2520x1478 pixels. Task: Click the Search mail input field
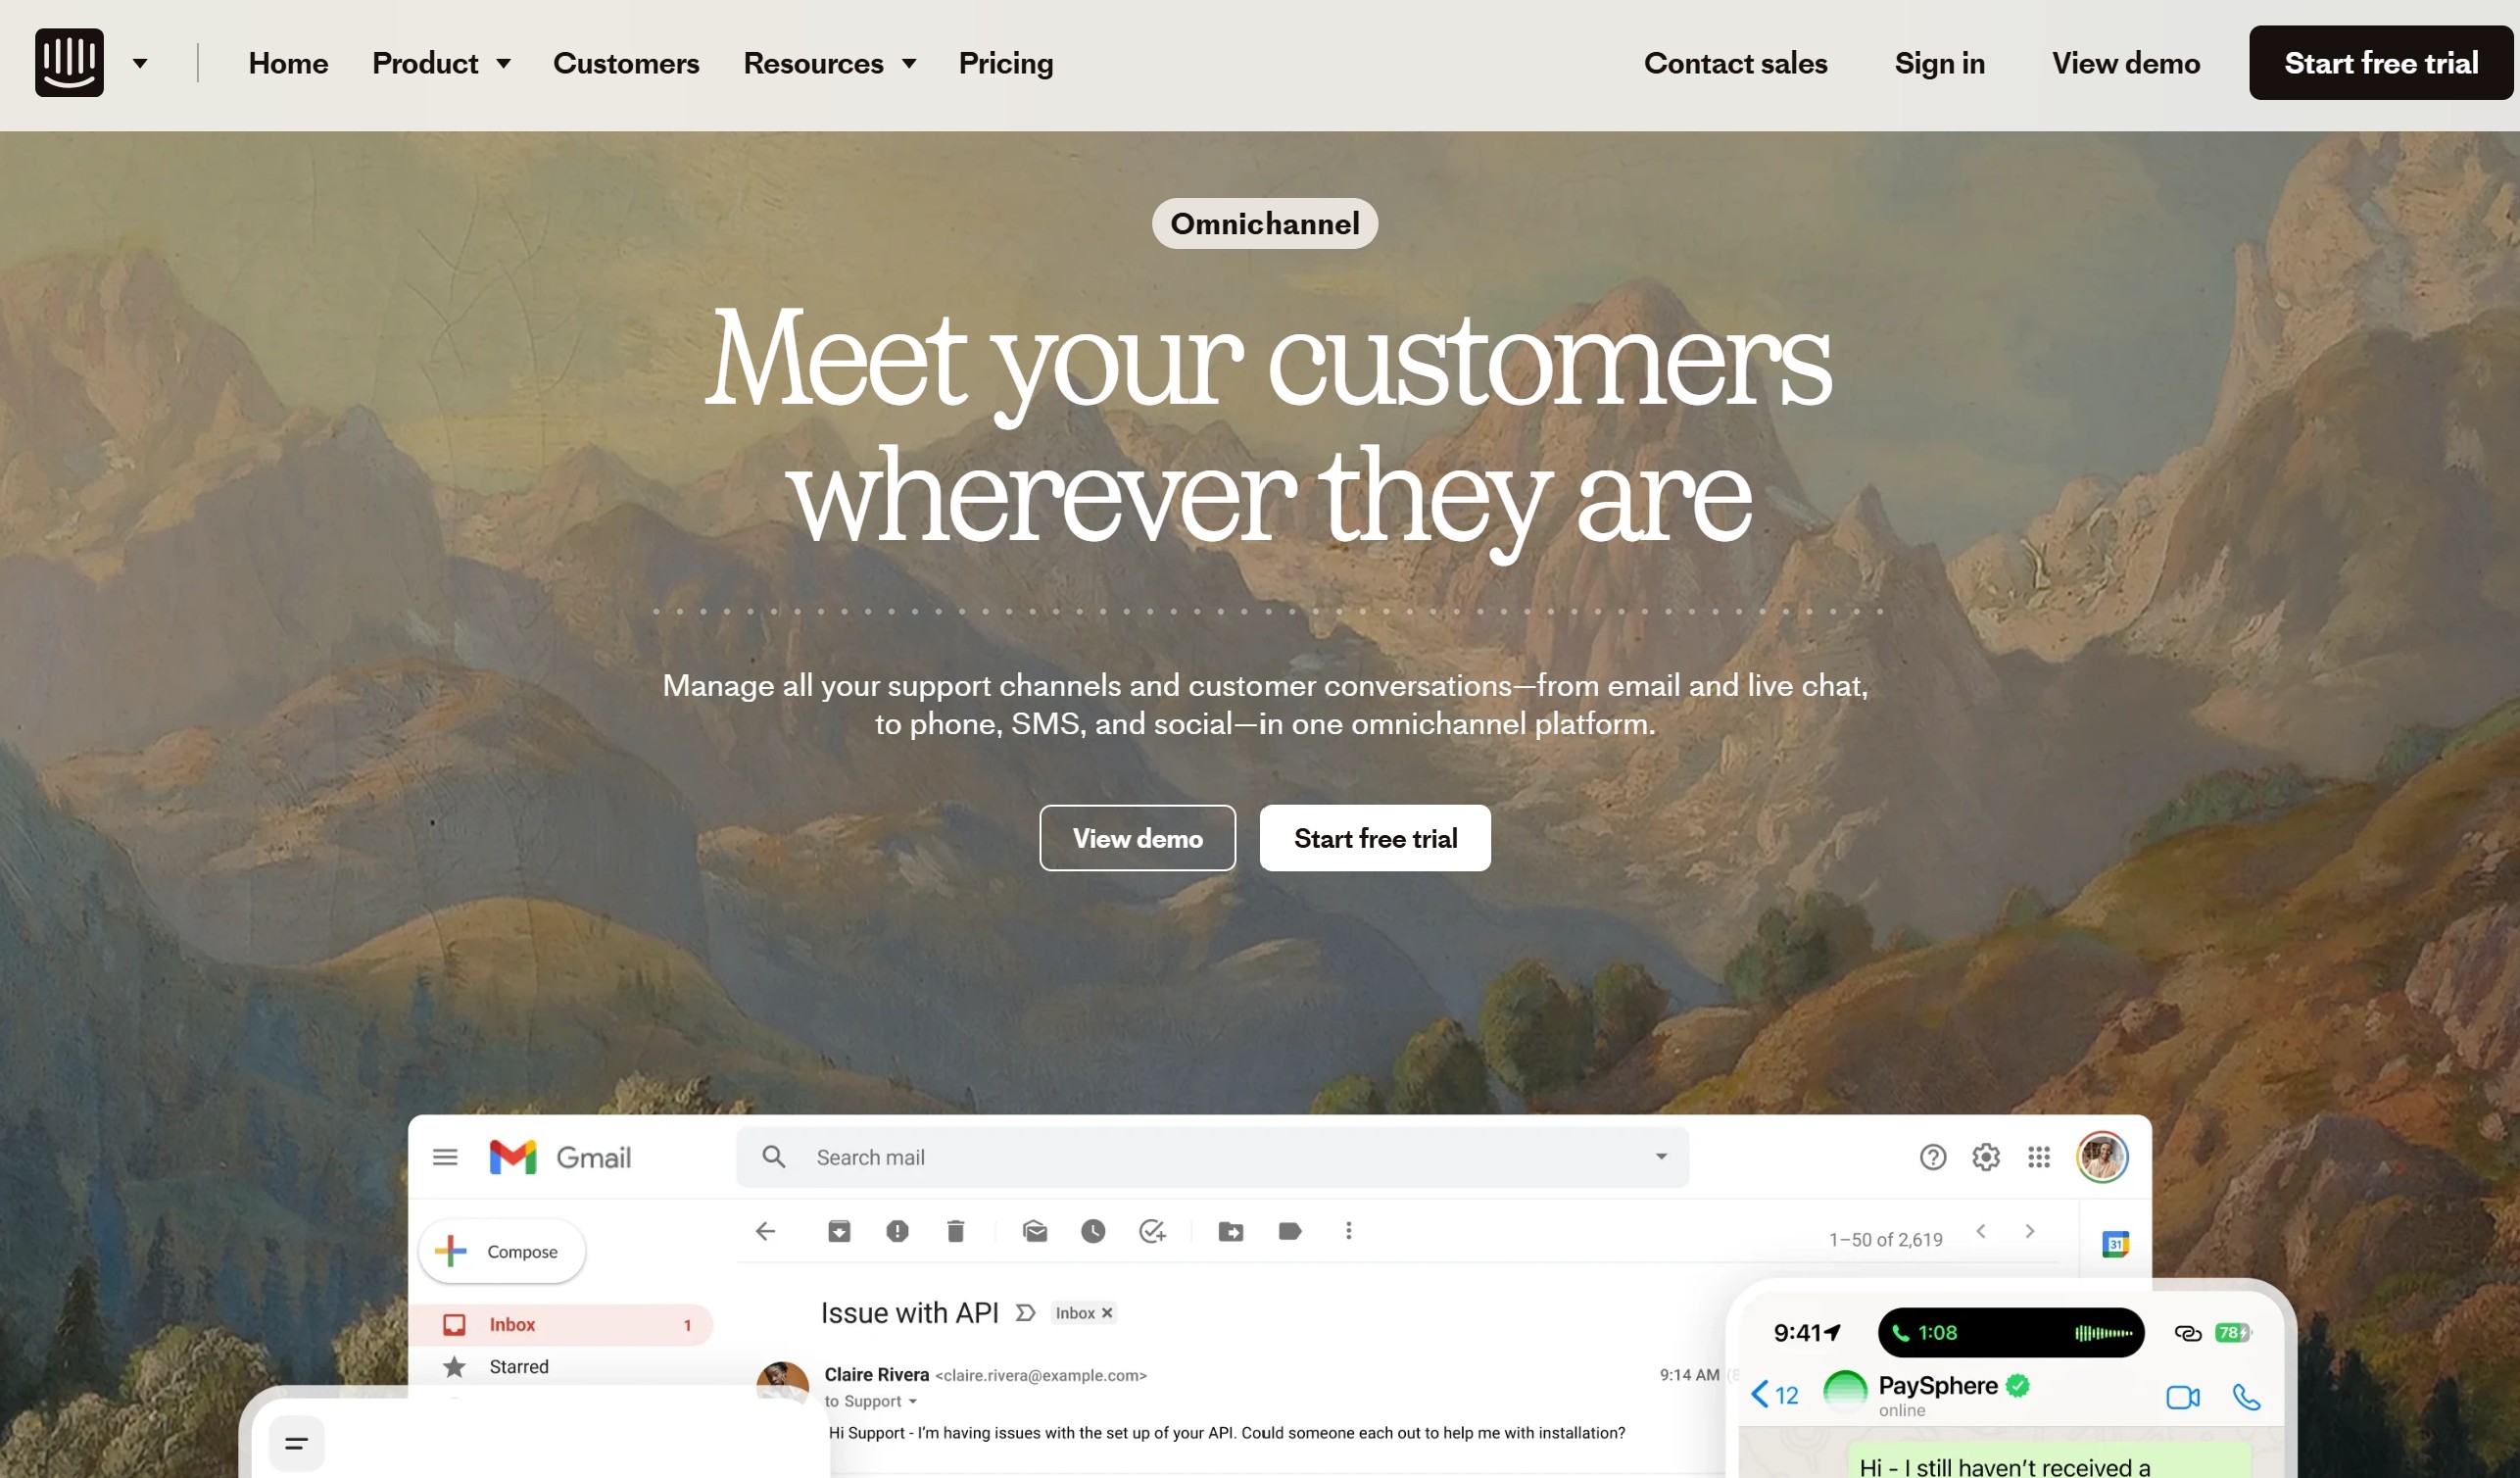click(1212, 1157)
